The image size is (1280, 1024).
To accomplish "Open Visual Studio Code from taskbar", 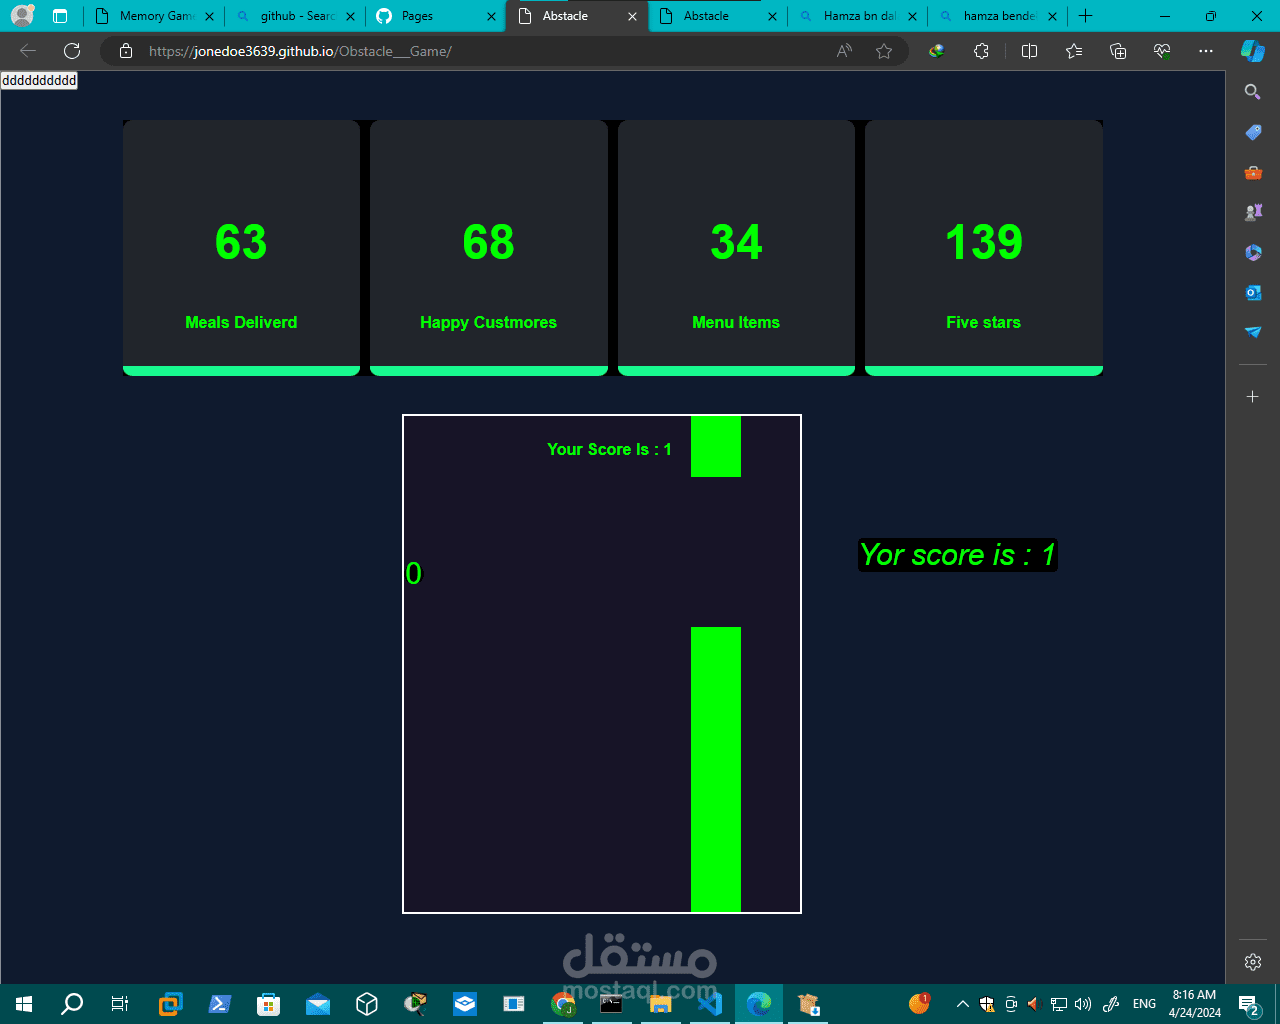I will pos(710,1004).
